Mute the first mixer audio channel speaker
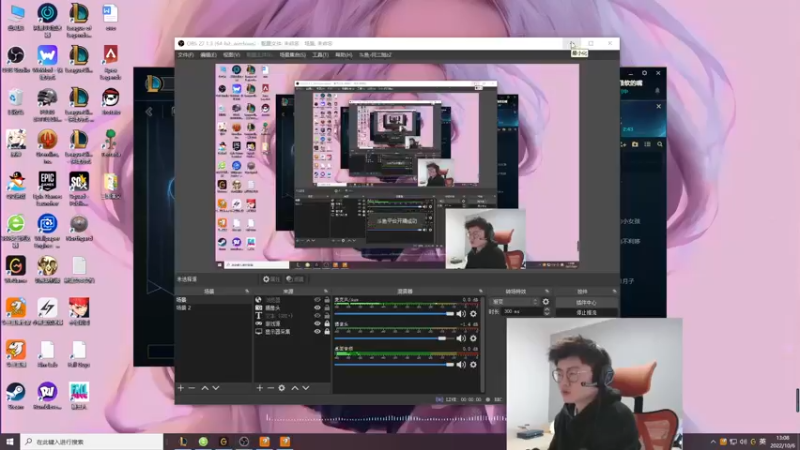The image size is (800, 450). pyautogui.click(x=461, y=314)
